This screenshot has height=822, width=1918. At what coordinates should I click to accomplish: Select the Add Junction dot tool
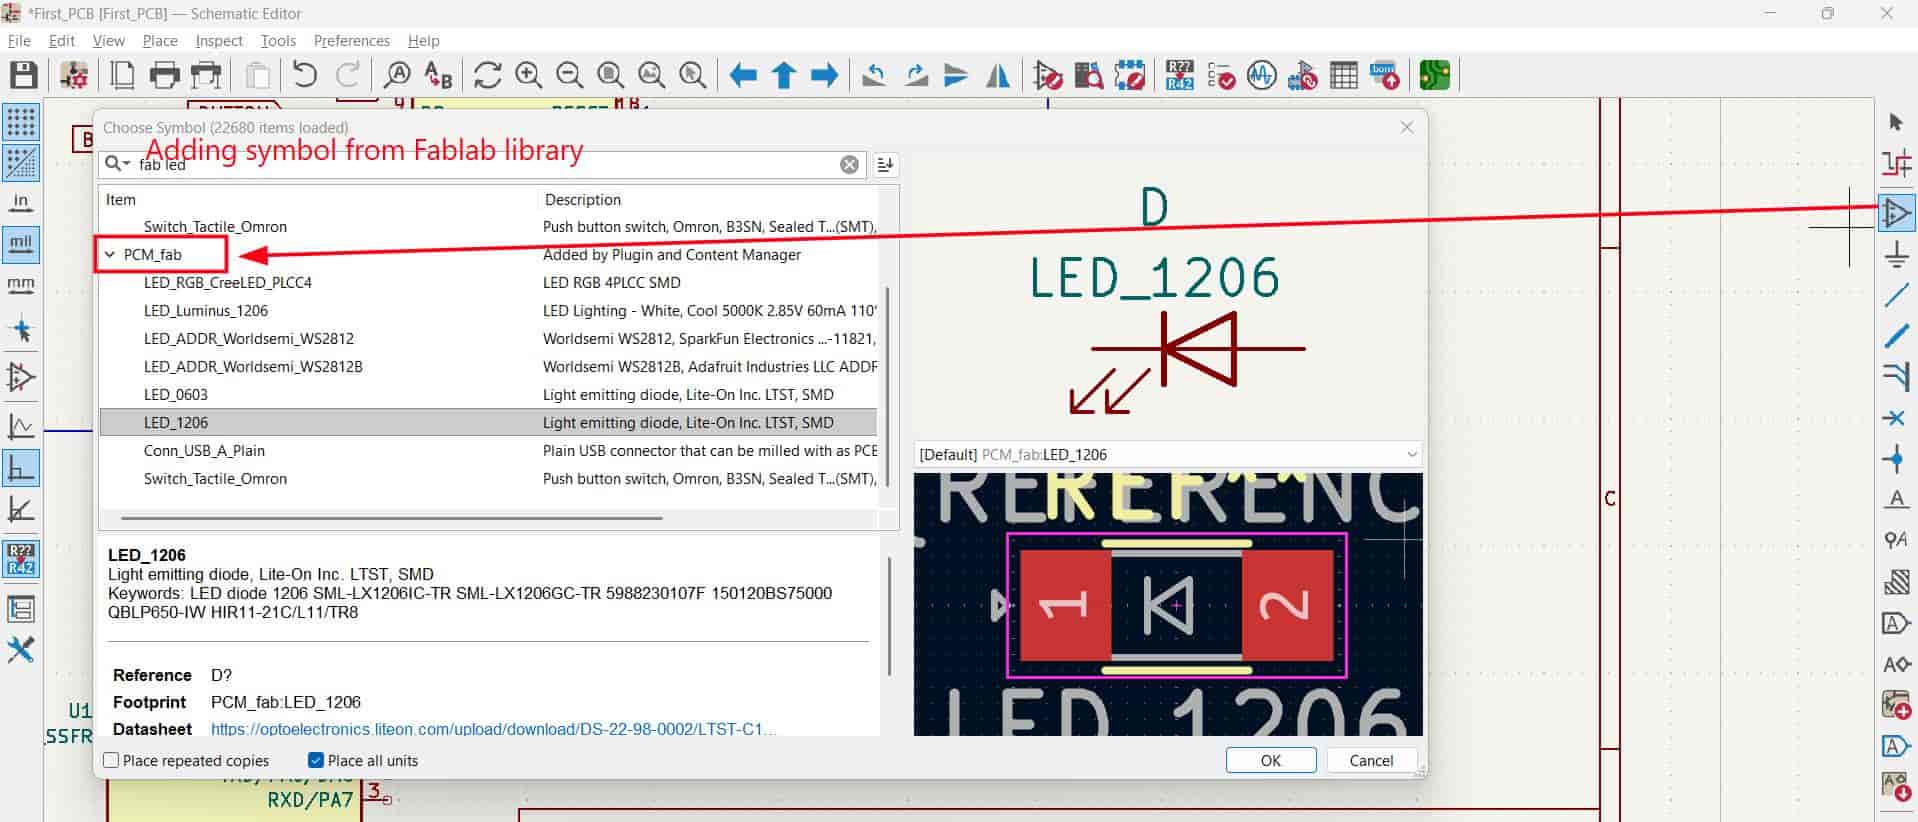[1896, 459]
